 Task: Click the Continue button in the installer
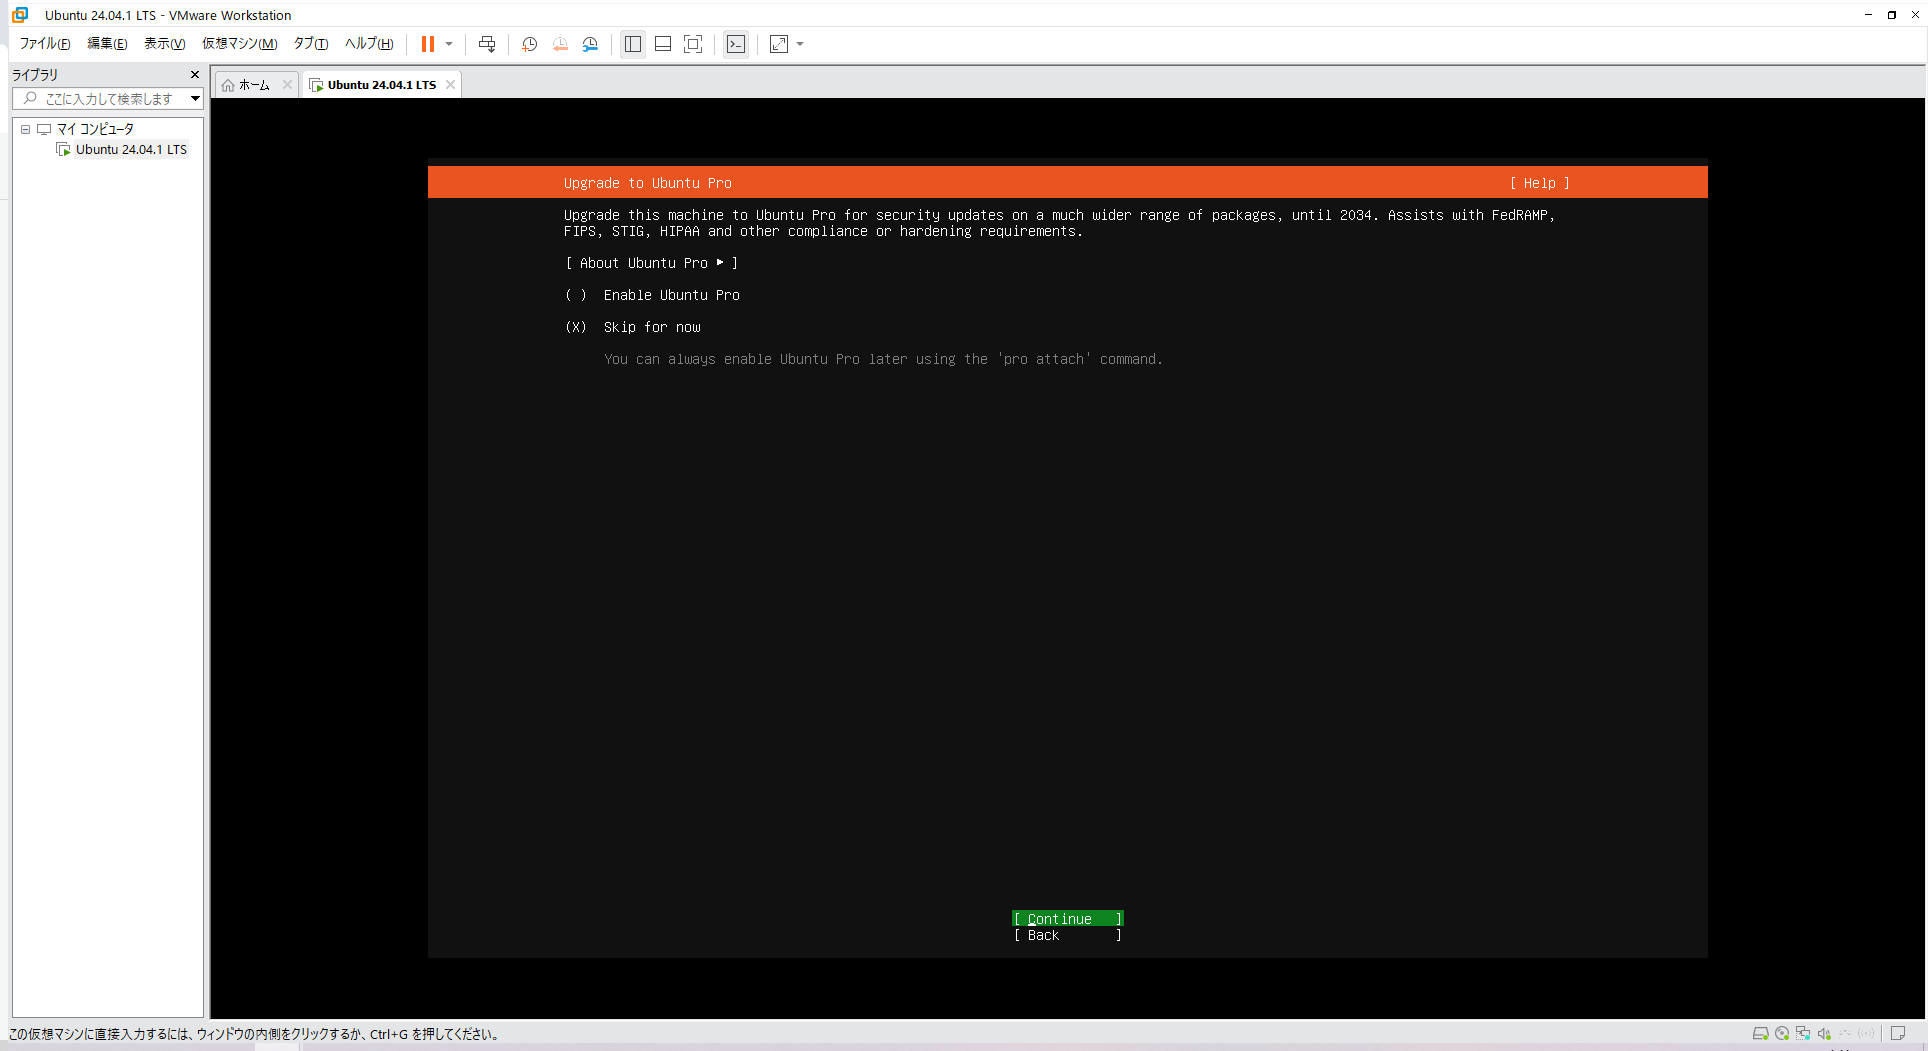point(1067,919)
